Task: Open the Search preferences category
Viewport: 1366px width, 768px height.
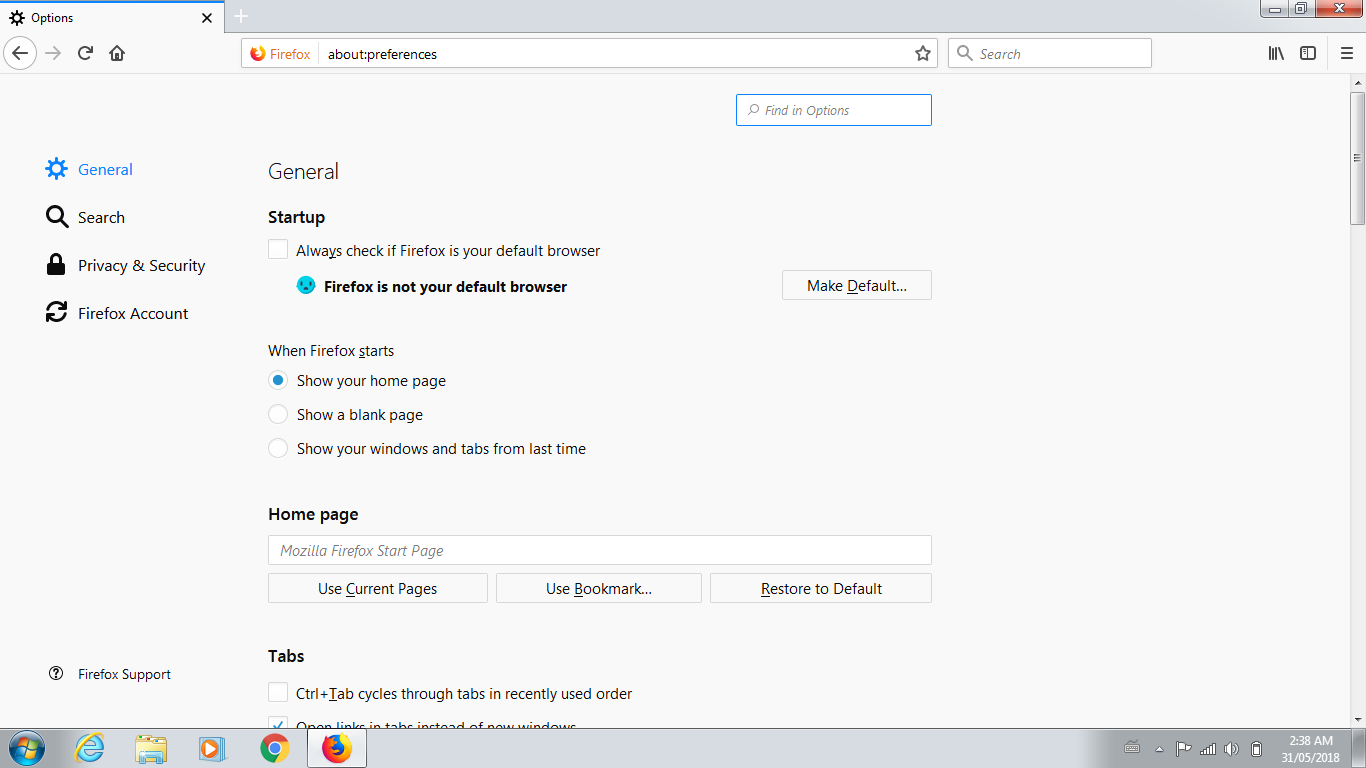Action: tap(86, 217)
